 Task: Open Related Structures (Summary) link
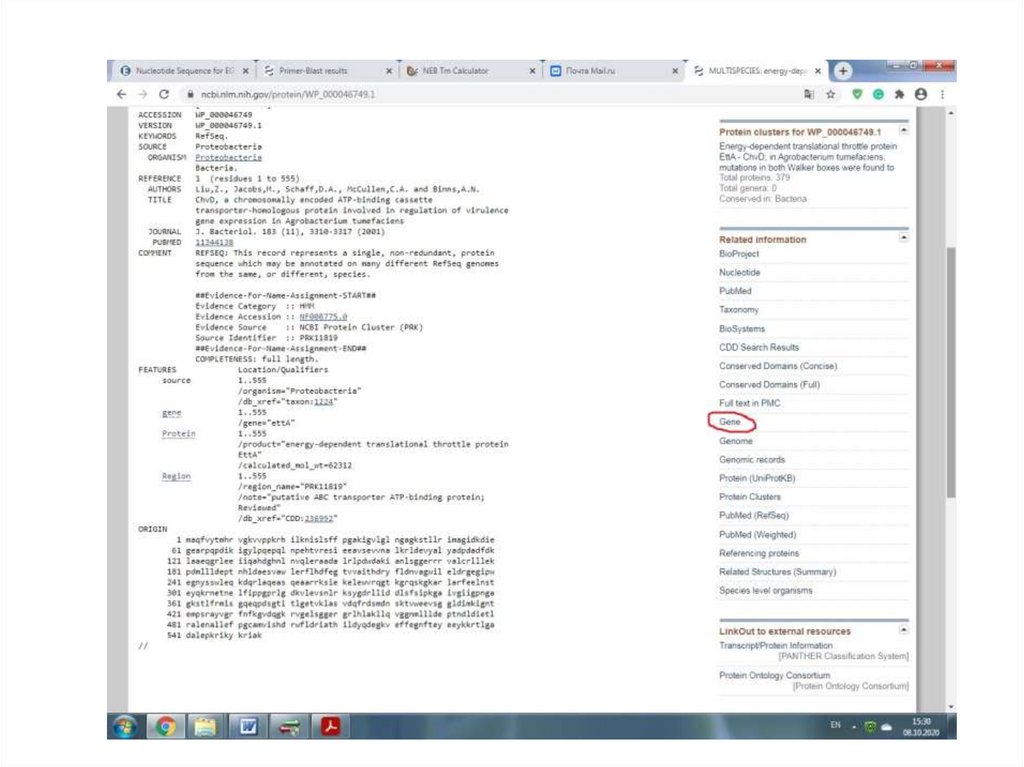click(777, 572)
